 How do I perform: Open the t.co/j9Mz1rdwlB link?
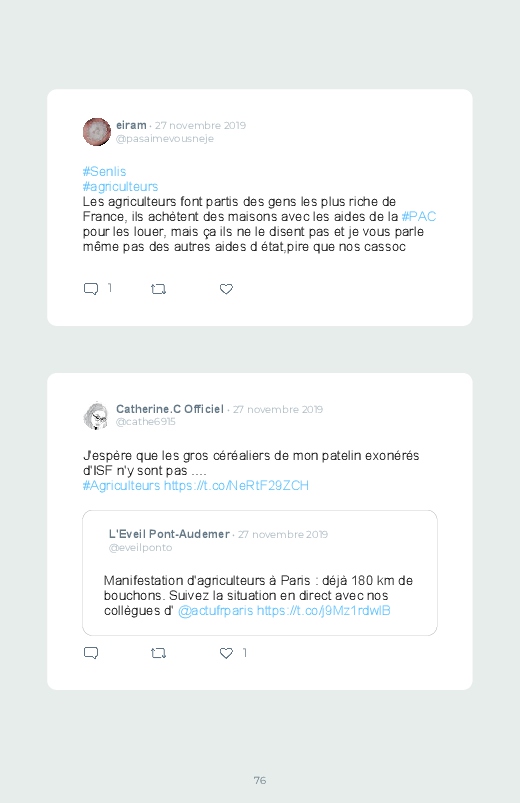coord(324,610)
